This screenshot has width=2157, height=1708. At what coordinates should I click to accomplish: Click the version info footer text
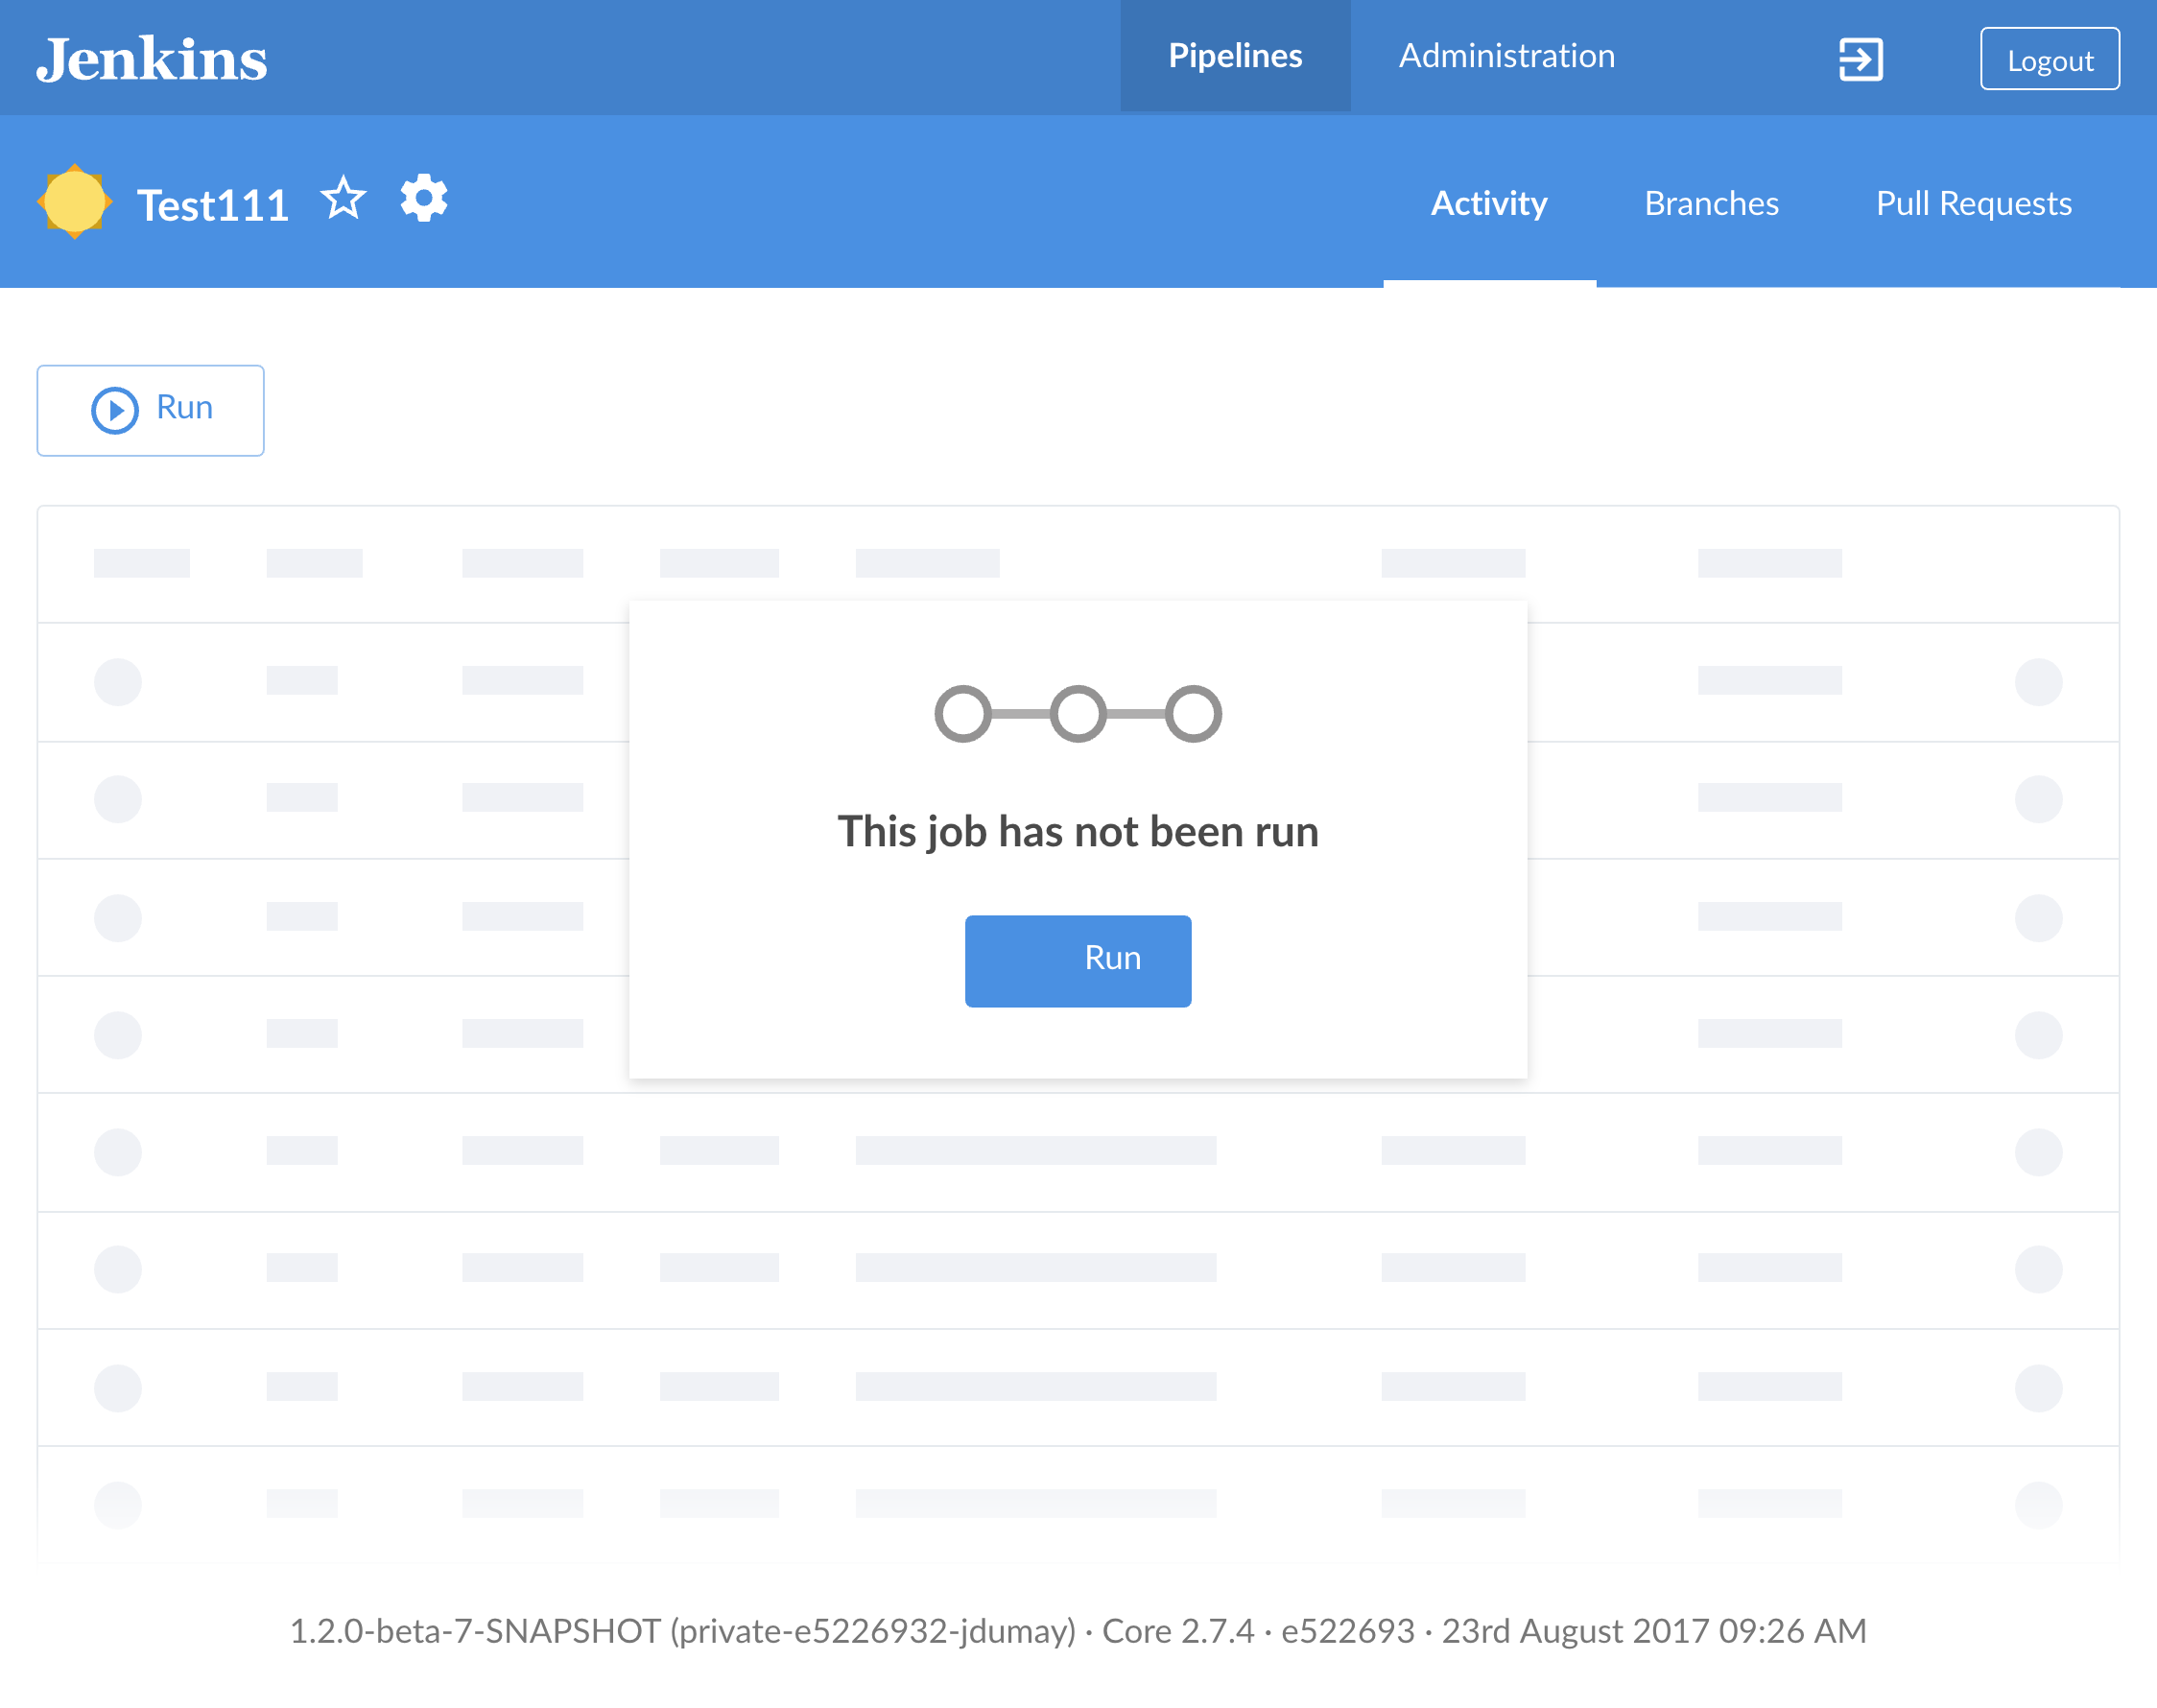click(x=1077, y=1631)
